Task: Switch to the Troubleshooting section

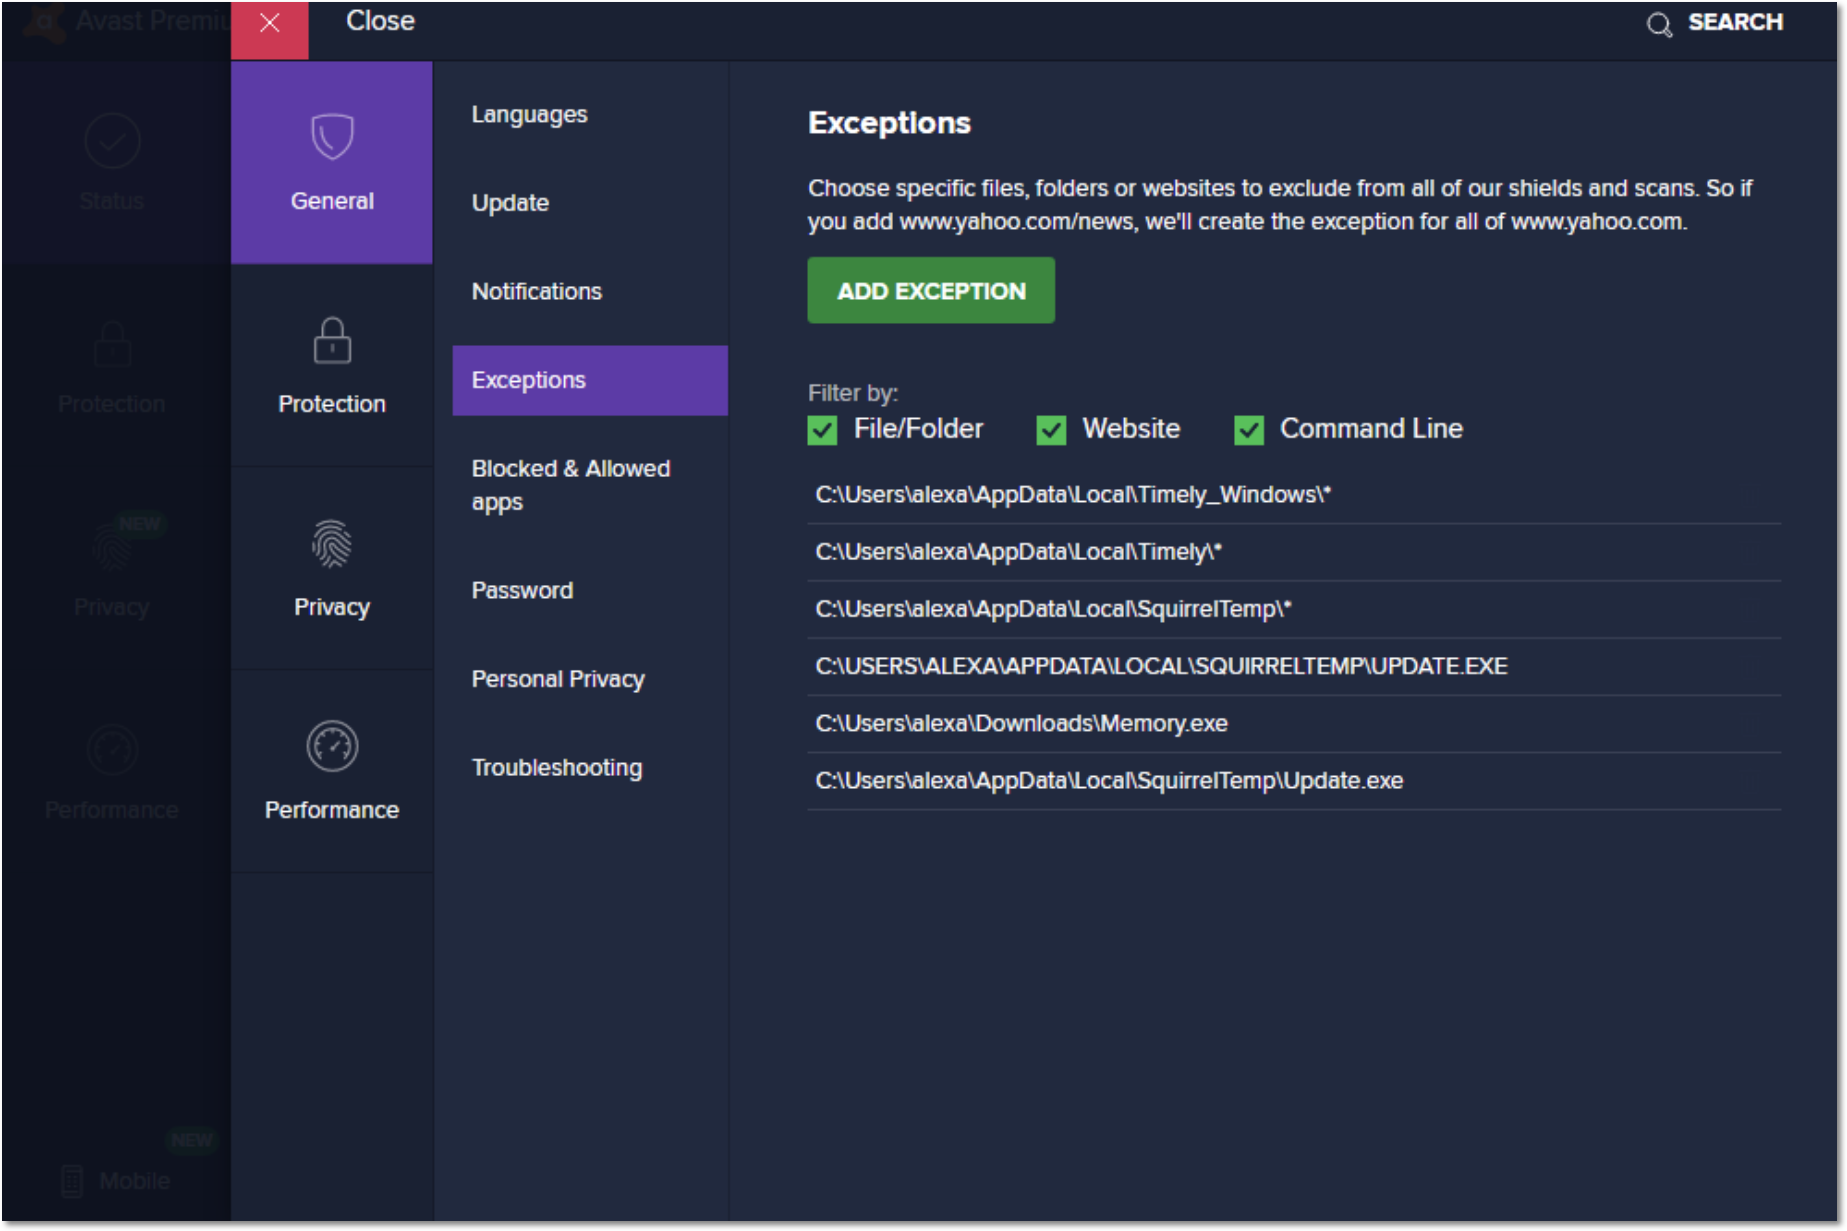Action: coord(556,767)
